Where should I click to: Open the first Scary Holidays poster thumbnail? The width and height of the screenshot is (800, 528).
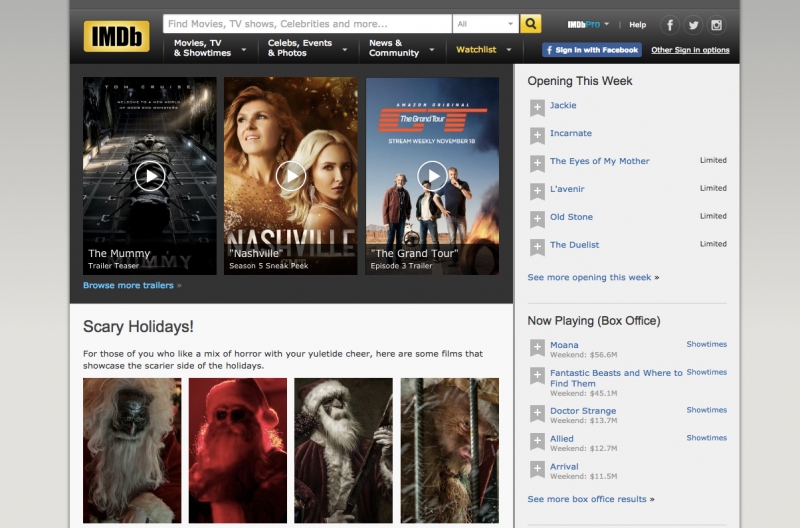point(132,450)
